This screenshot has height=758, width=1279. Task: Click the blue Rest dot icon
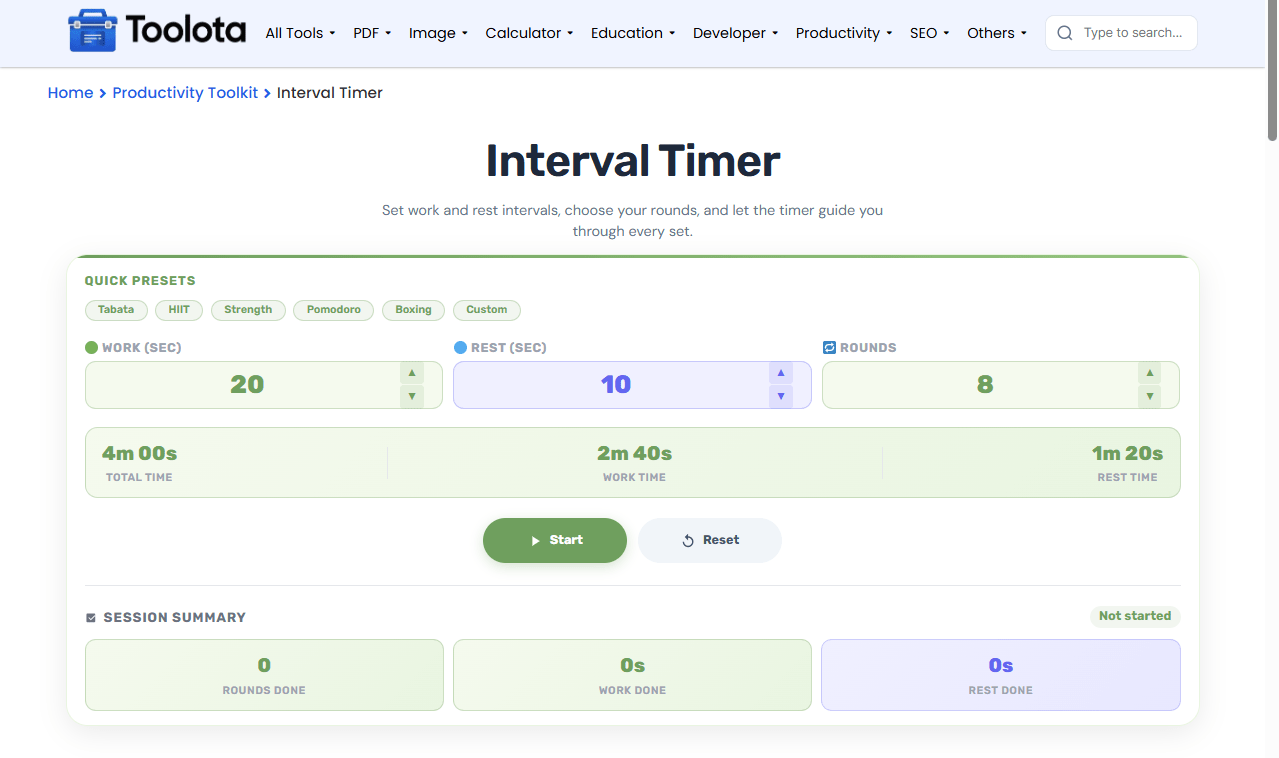coord(460,348)
